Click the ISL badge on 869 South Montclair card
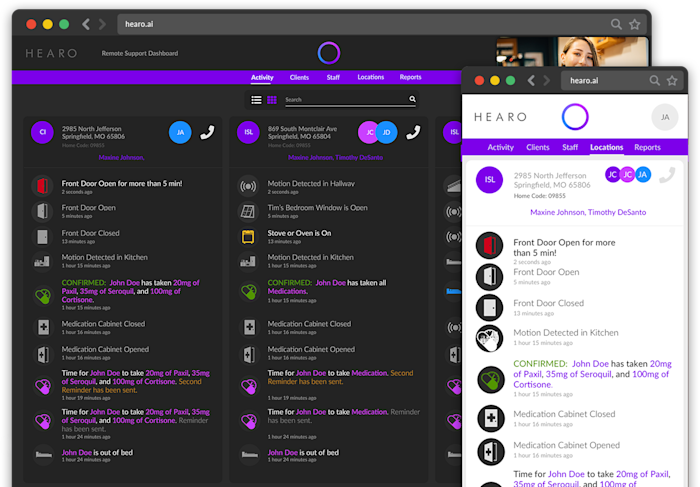This screenshot has height=487, width=700. click(248, 132)
